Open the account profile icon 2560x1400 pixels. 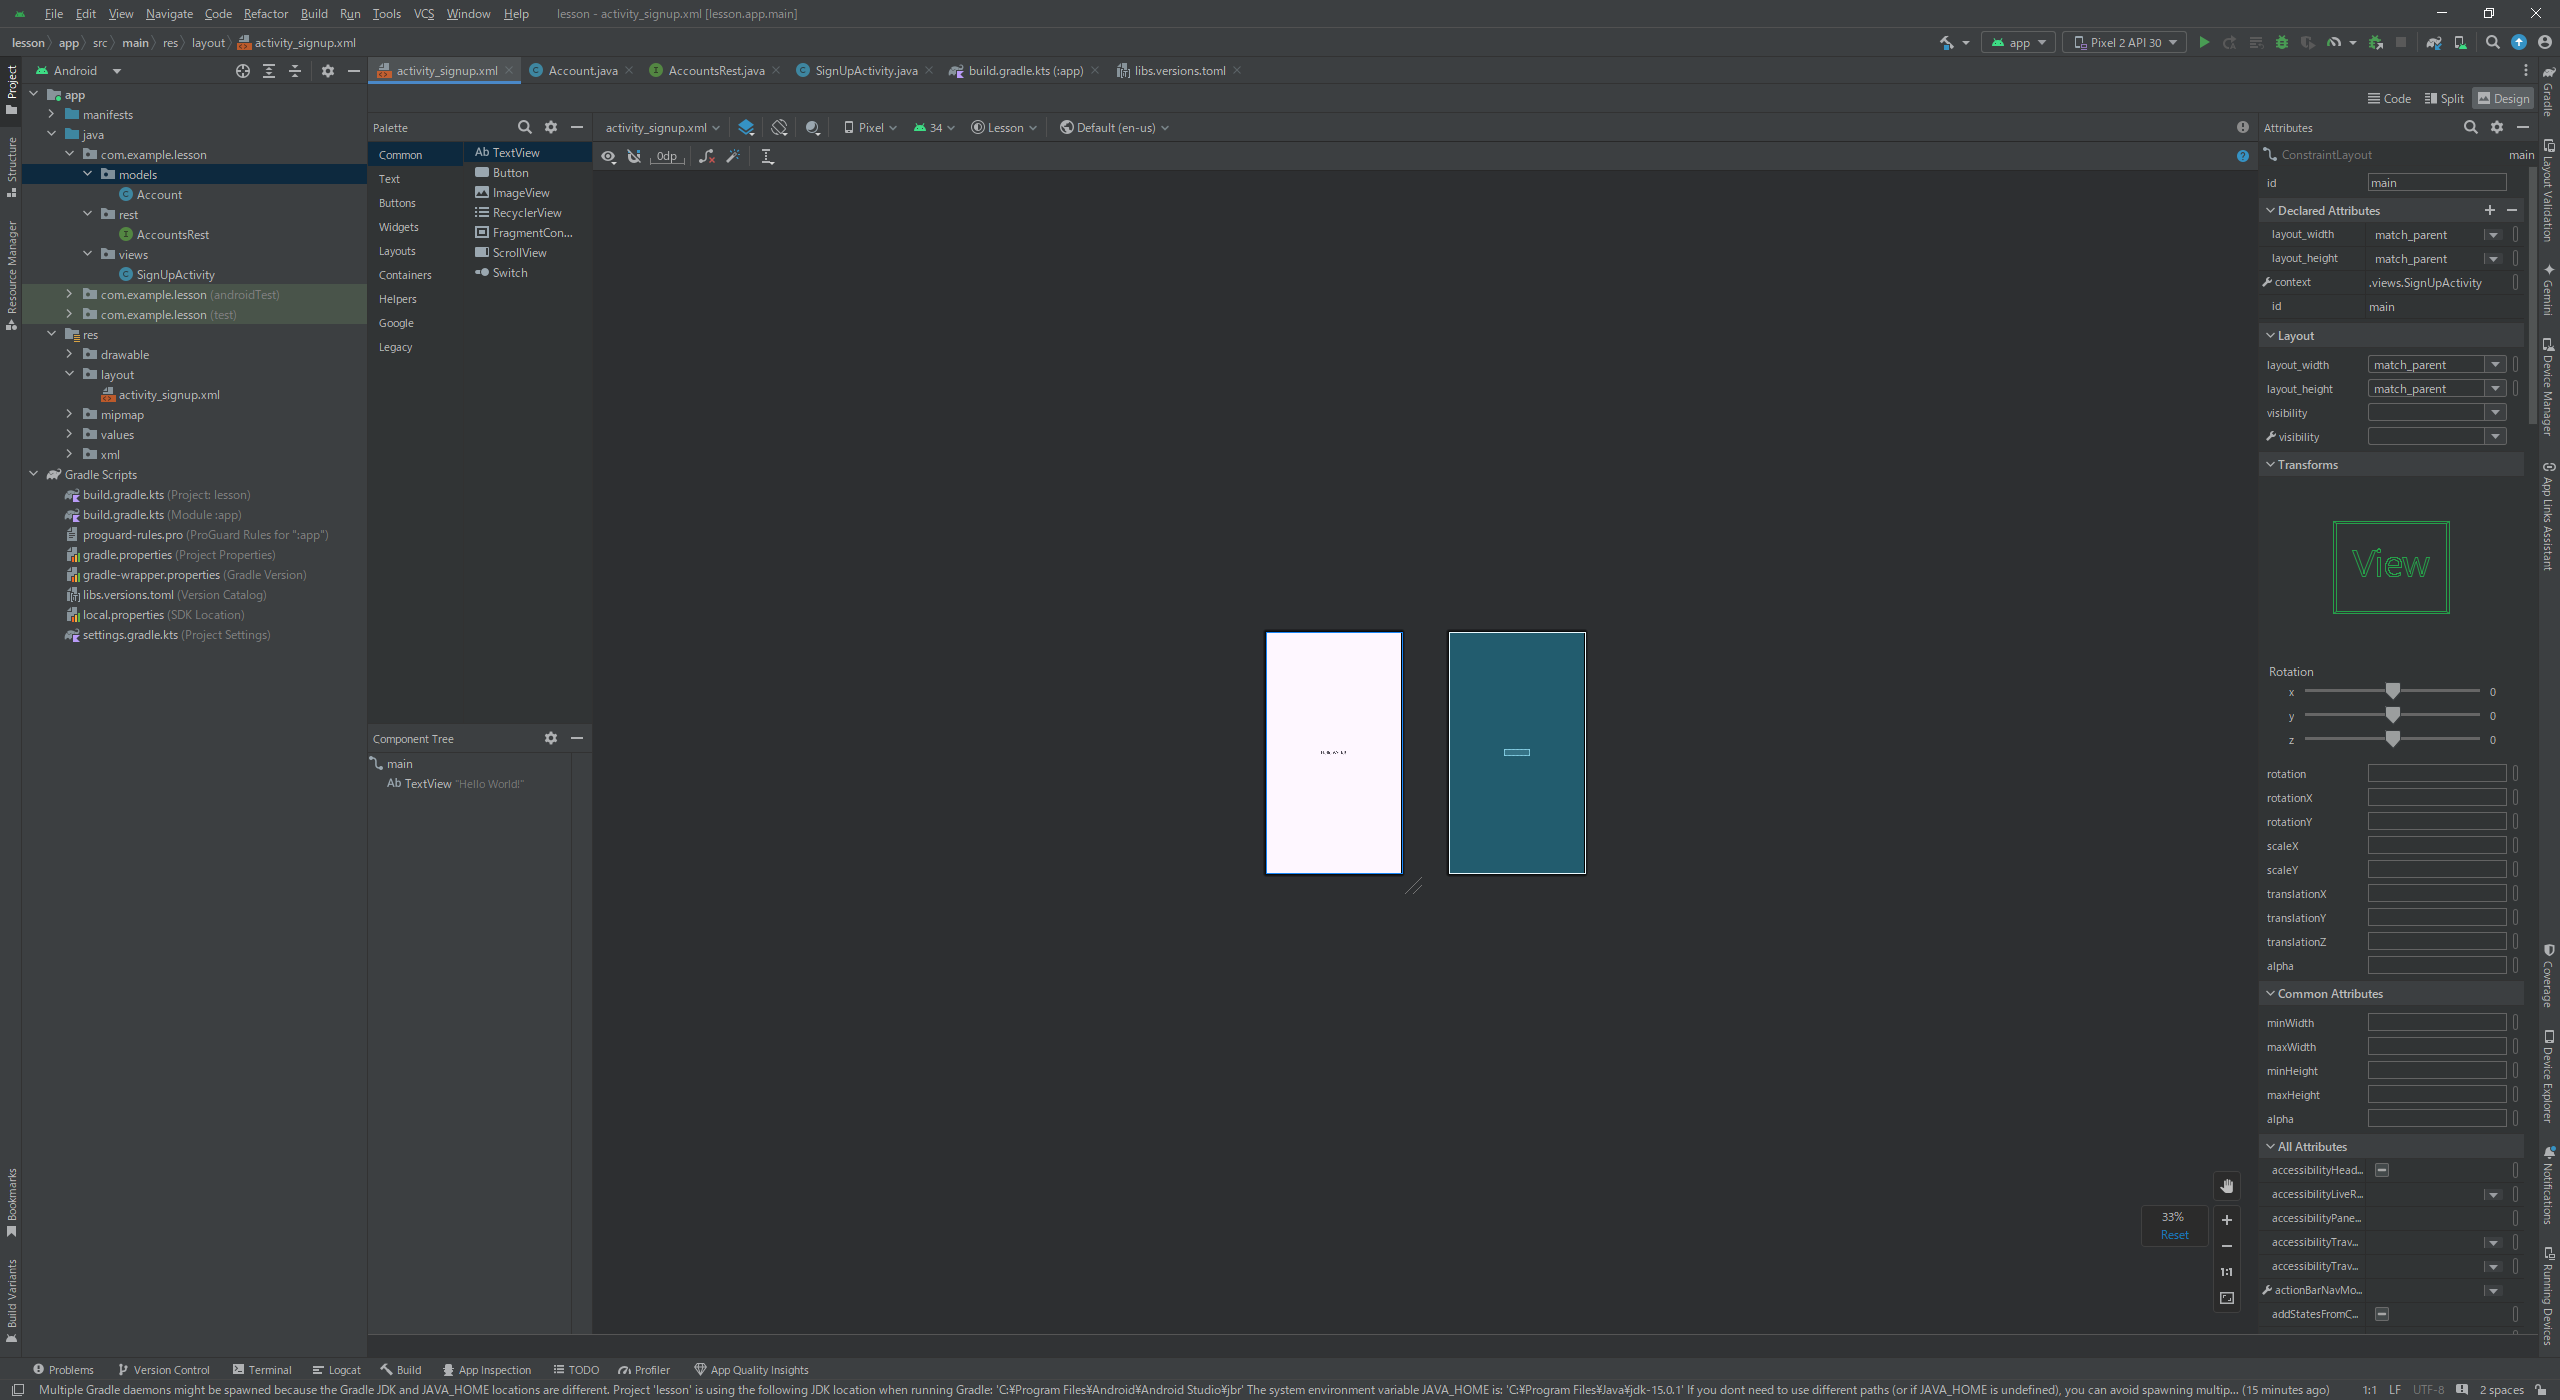tap(2545, 43)
